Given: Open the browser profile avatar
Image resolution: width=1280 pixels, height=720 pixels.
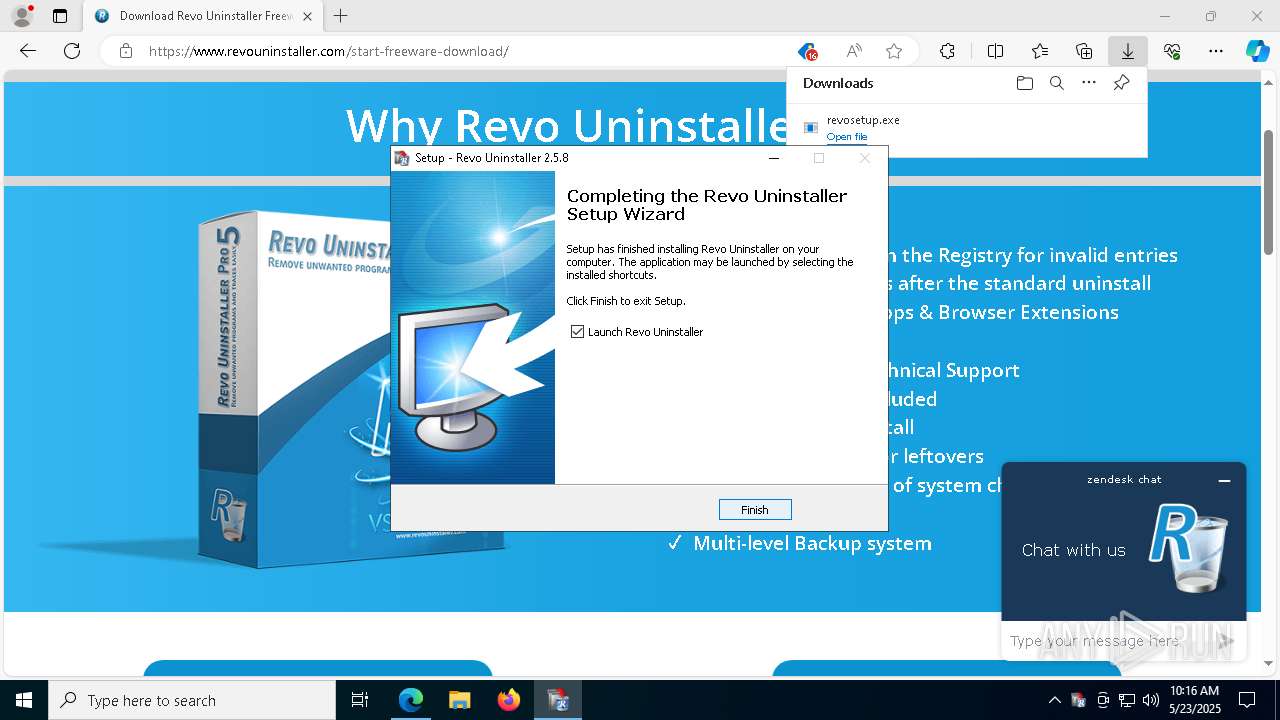Looking at the screenshot, I should (x=22, y=16).
